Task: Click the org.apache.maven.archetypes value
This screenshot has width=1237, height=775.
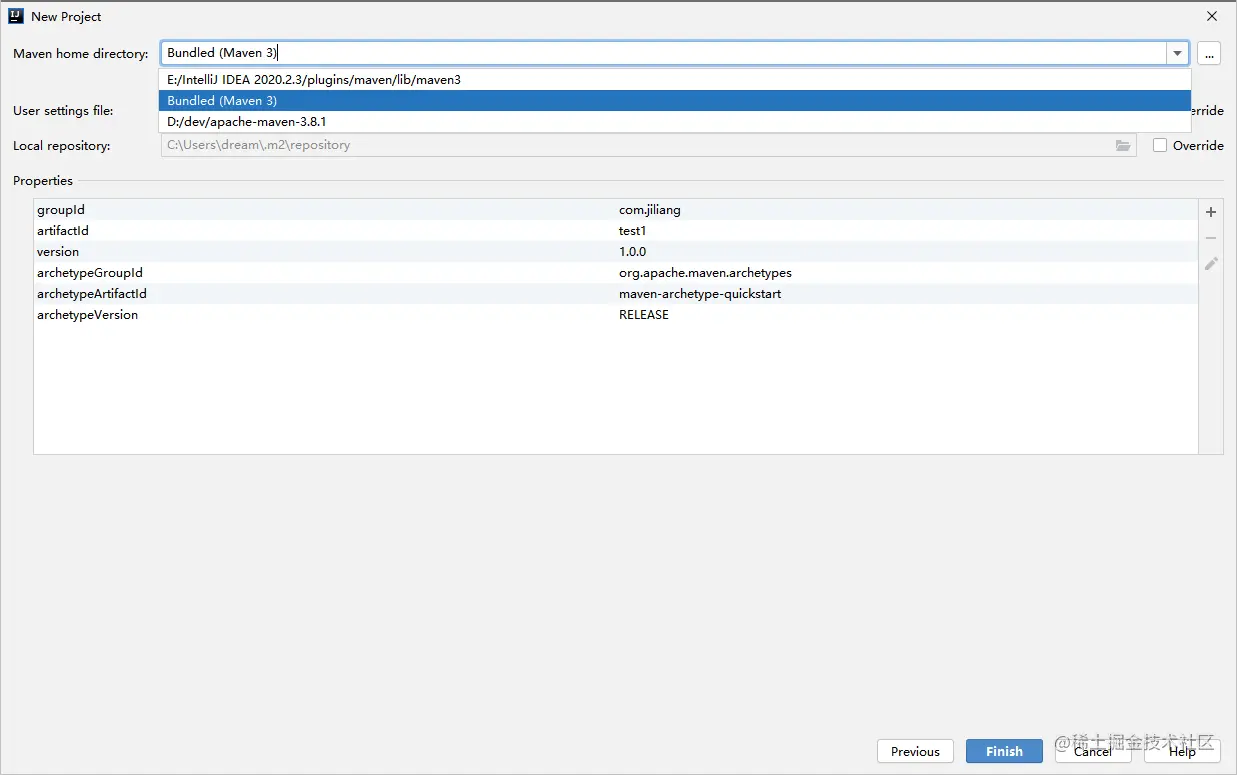Action: [705, 273]
